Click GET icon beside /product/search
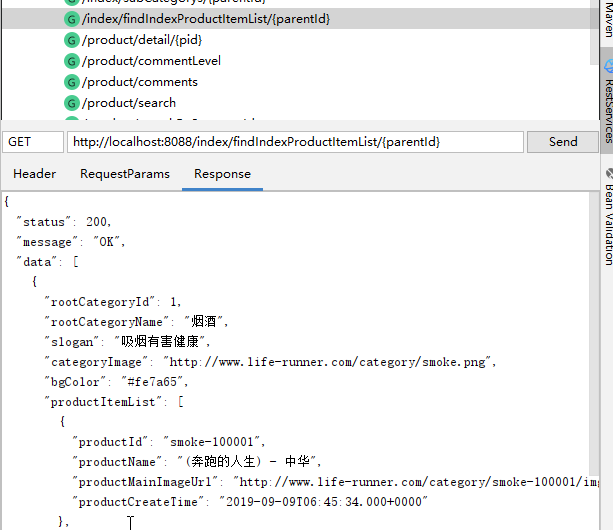 pyautogui.click(x=72, y=103)
